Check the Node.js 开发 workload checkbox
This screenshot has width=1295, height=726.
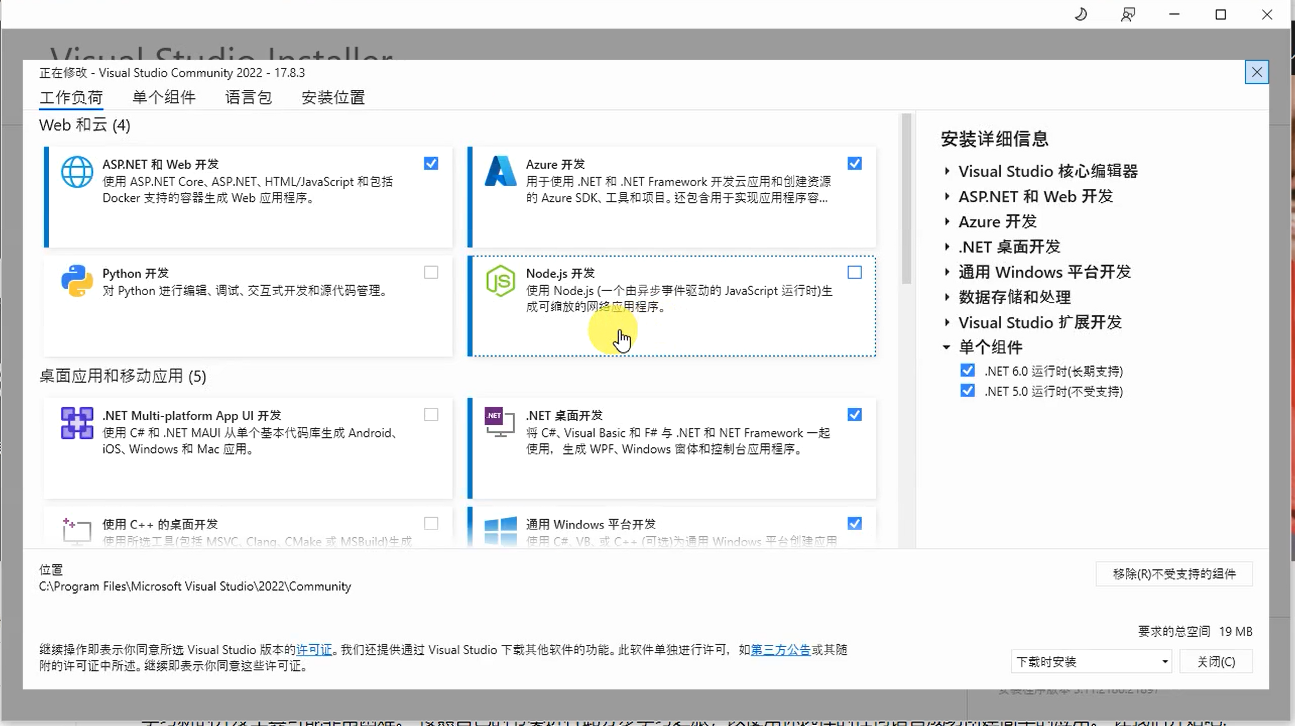point(855,272)
